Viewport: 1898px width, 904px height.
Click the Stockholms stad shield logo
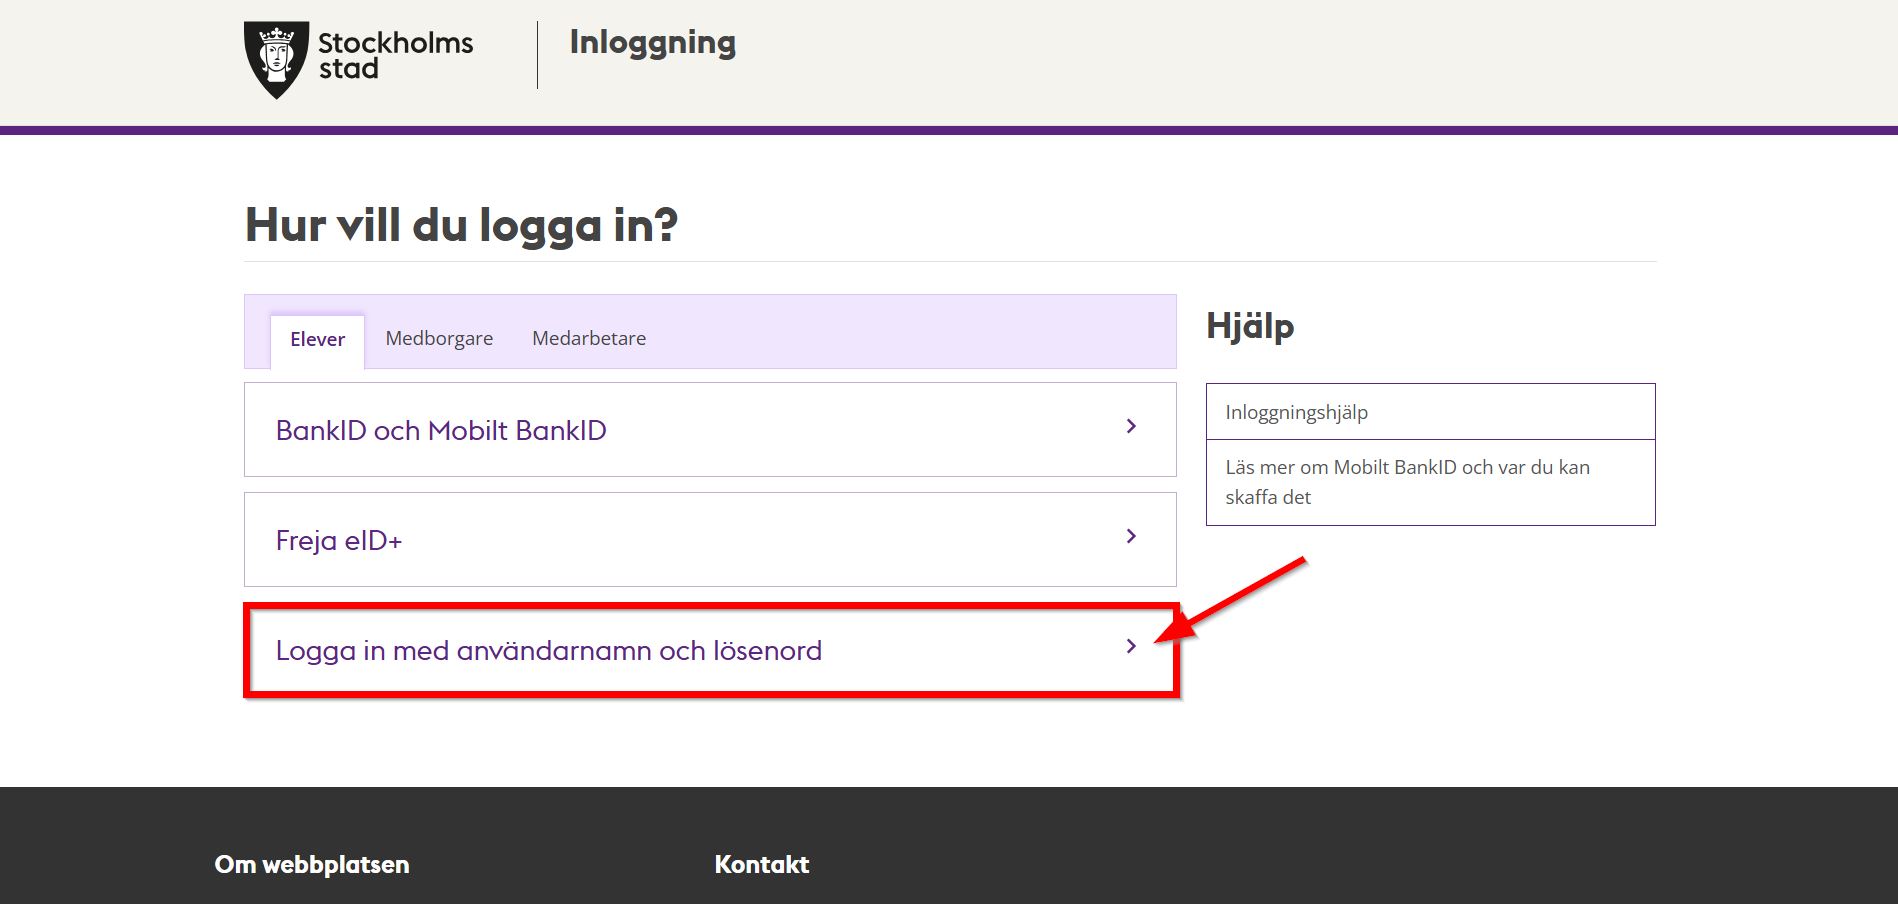point(276,59)
